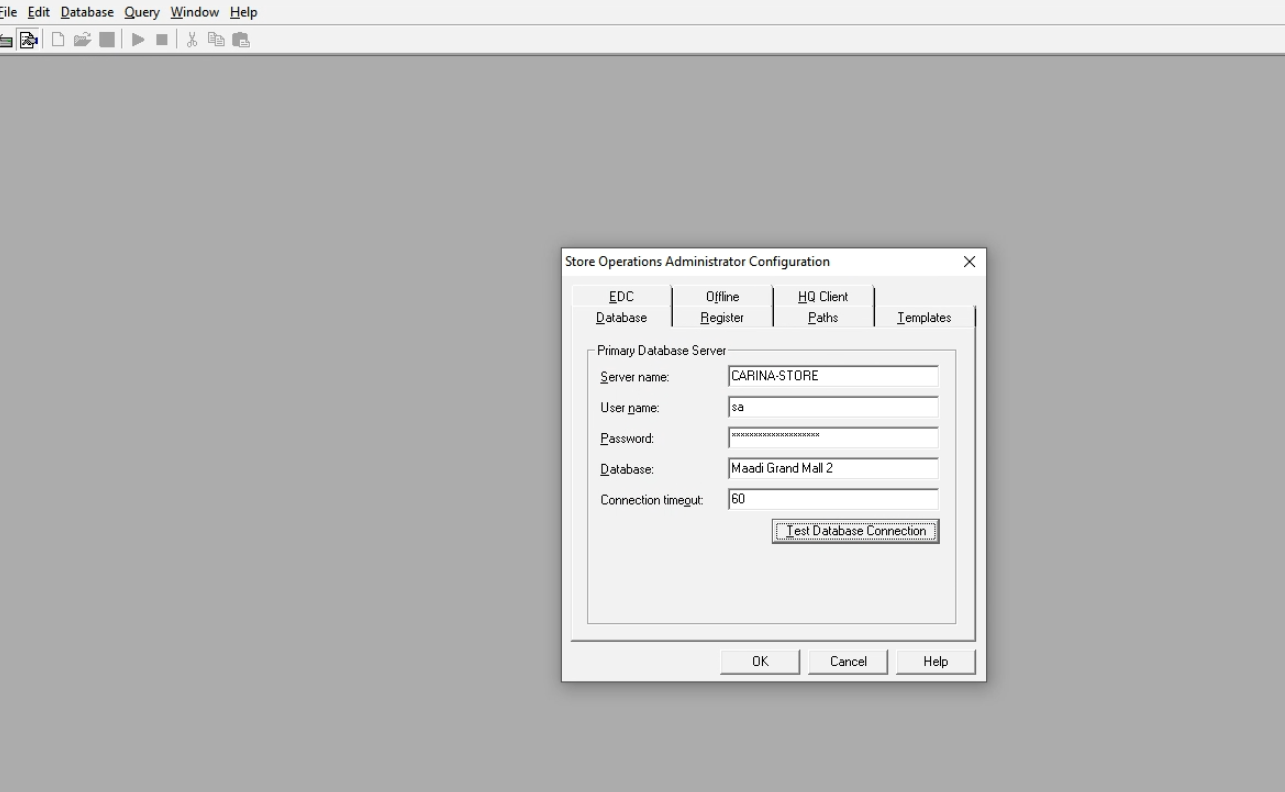The height and width of the screenshot is (792, 1285).
Task: Select the Database tab
Action: click(x=621, y=317)
